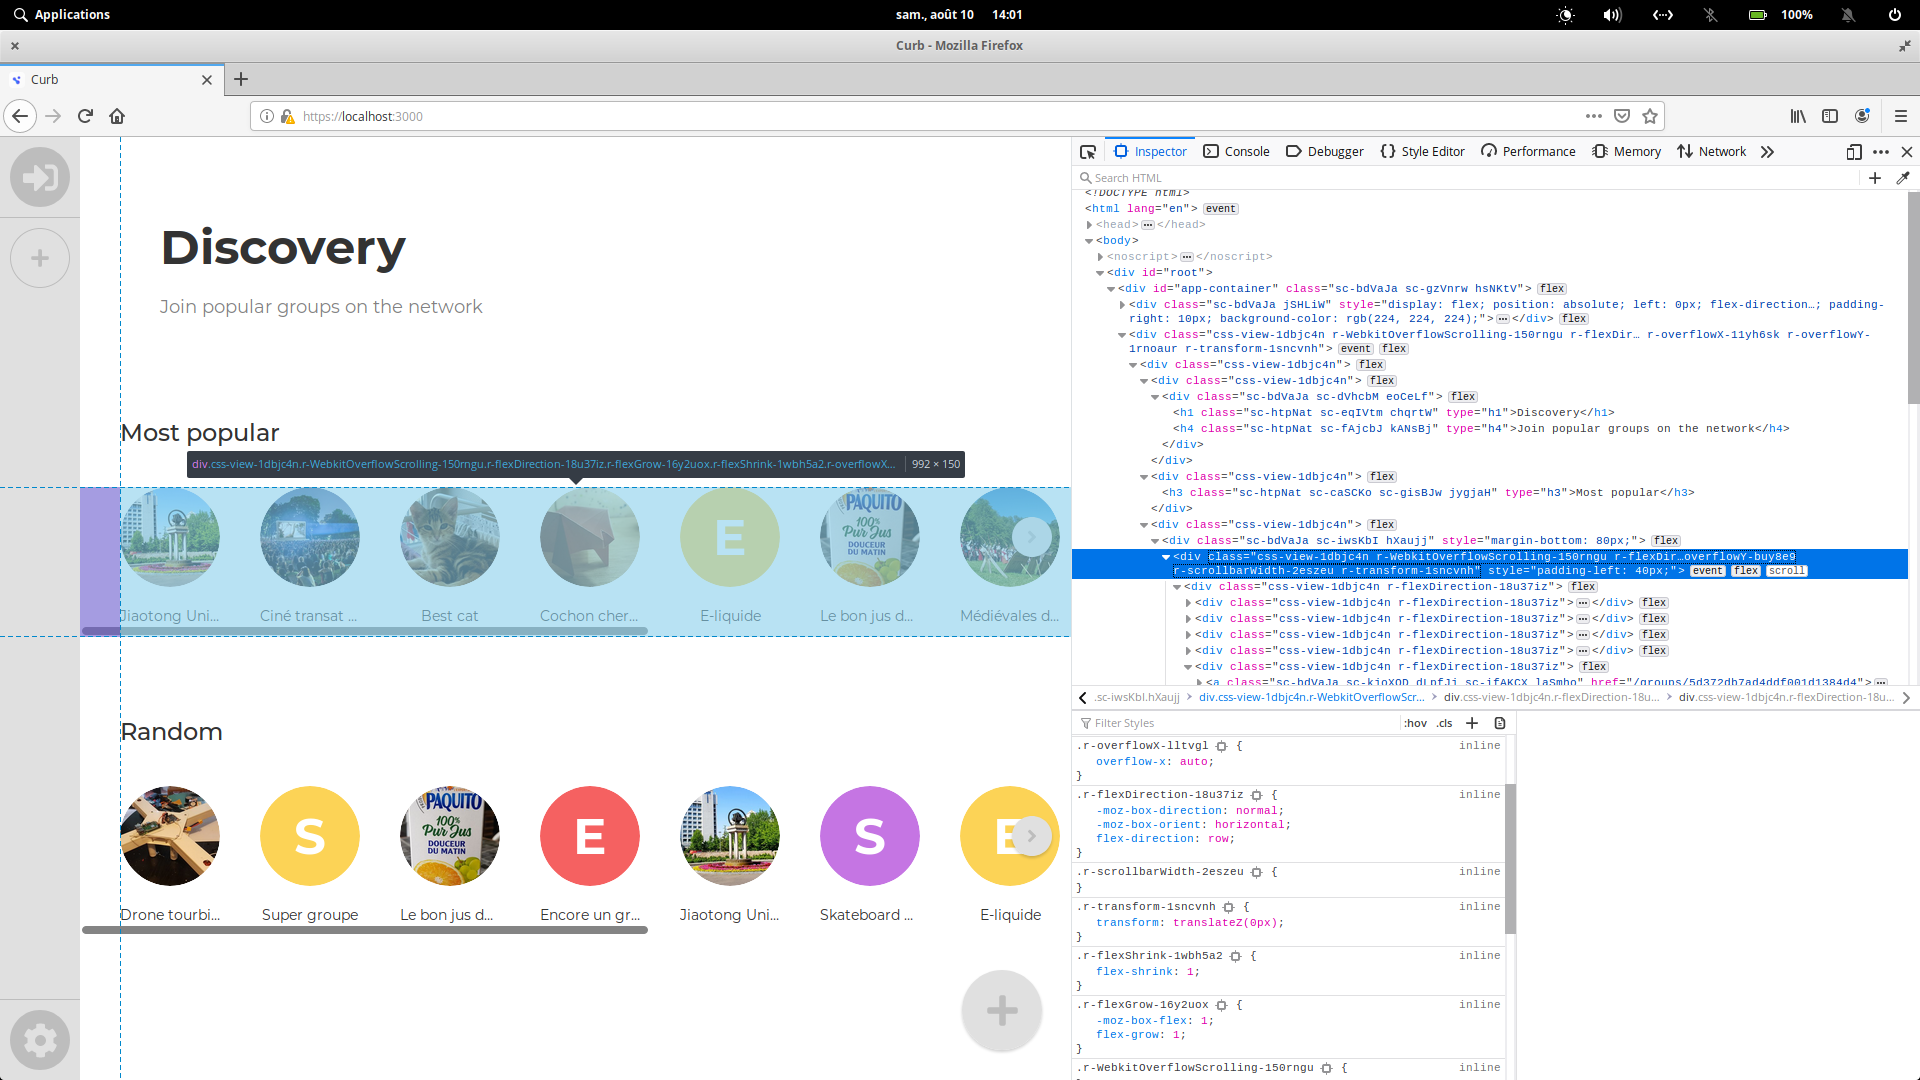Activate the element picker tool in DevTools
The width and height of the screenshot is (1920, 1080).
coord(1088,151)
